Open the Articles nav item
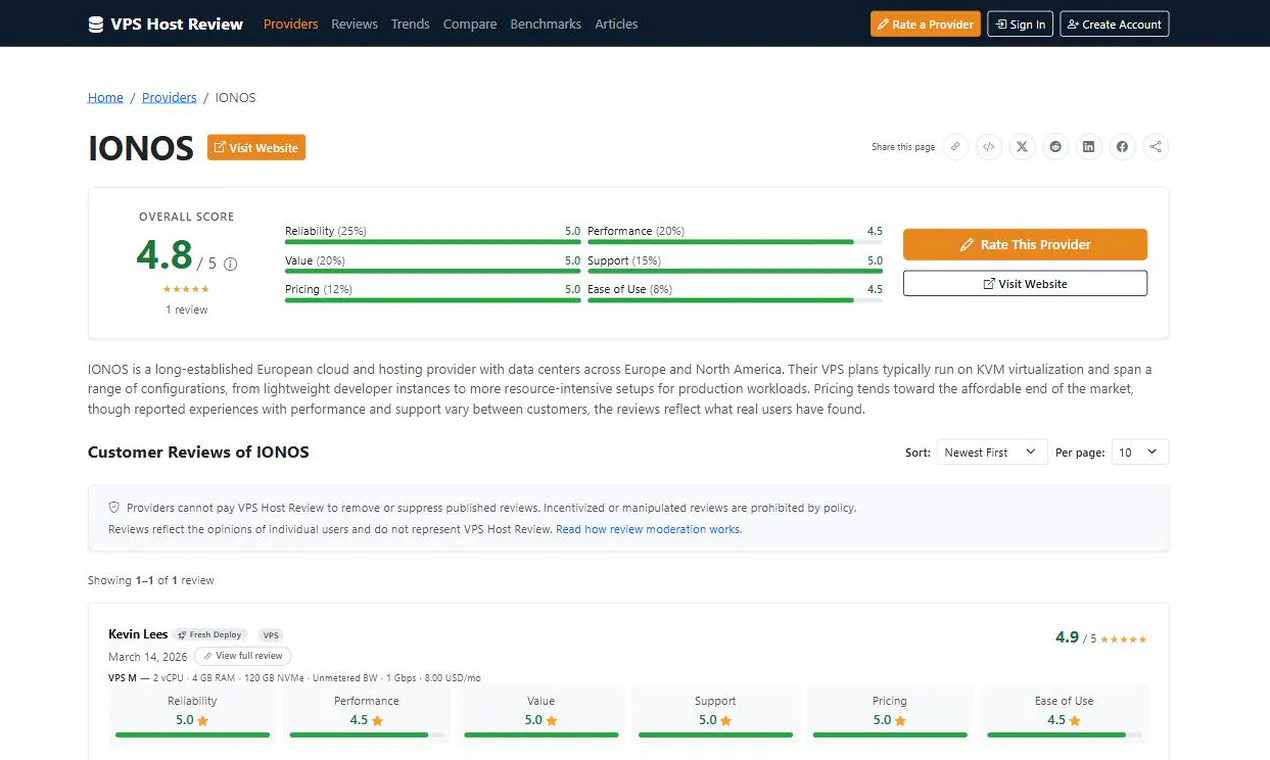 tap(616, 24)
